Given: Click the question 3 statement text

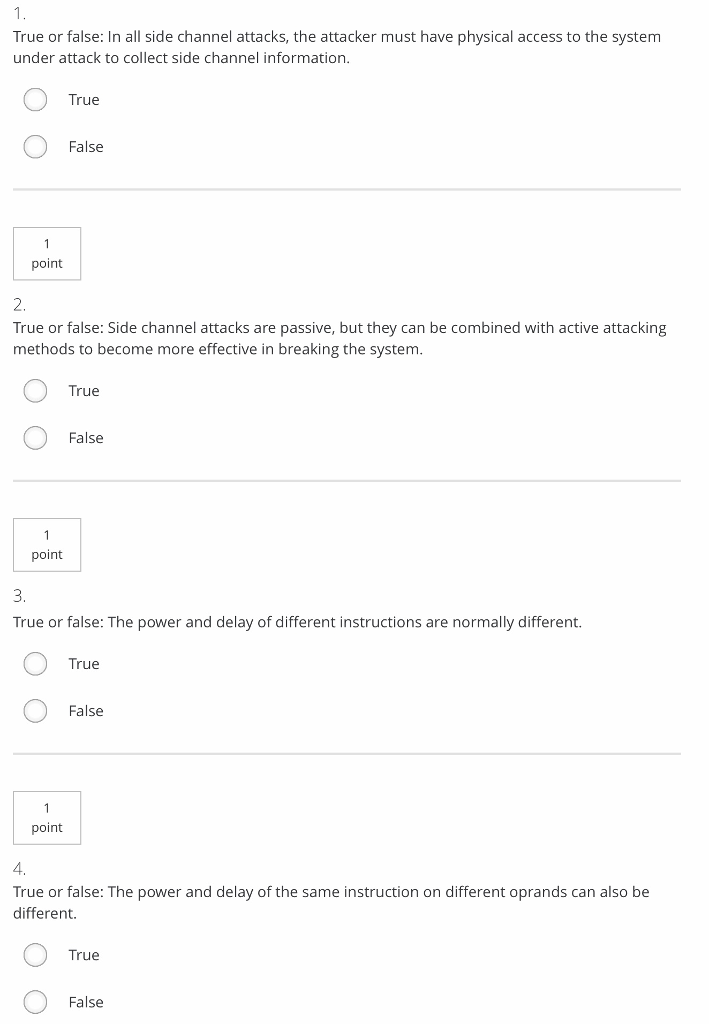Looking at the screenshot, I should coord(297,621).
